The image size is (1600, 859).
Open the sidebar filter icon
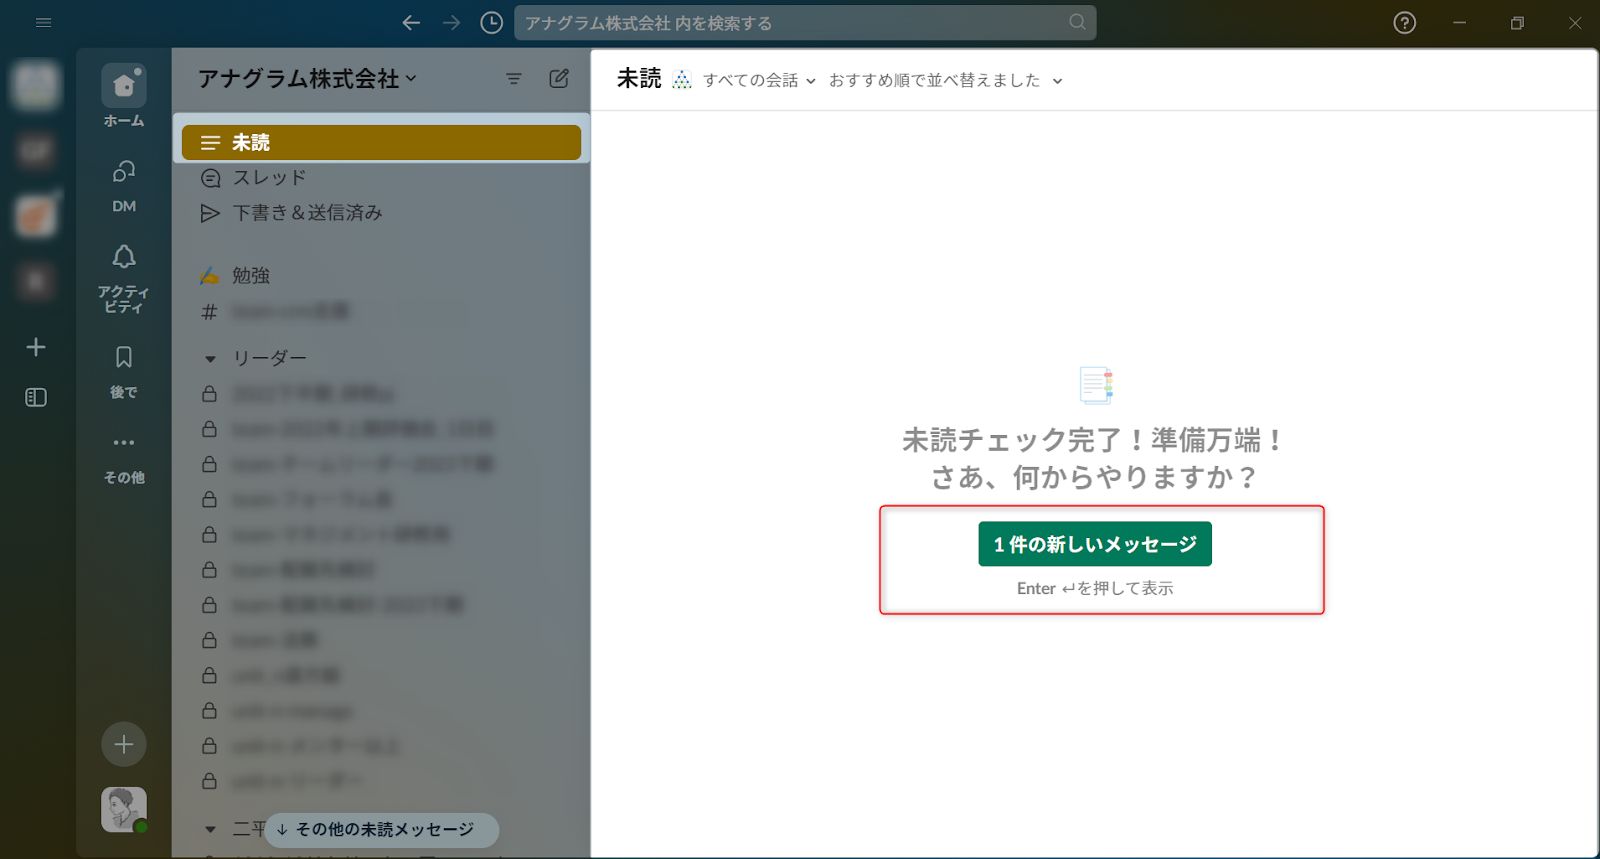pyautogui.click(x=514, y=79)
